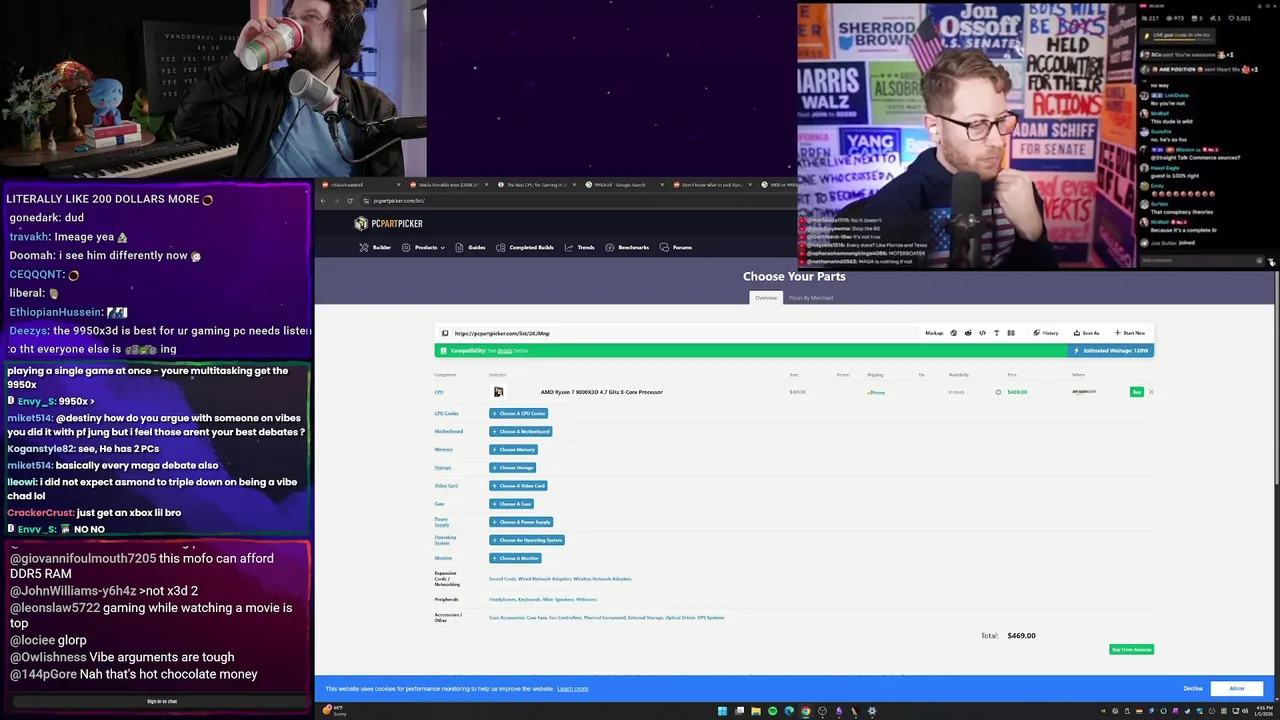Click Choose A Video Card button

coord(518,485)
